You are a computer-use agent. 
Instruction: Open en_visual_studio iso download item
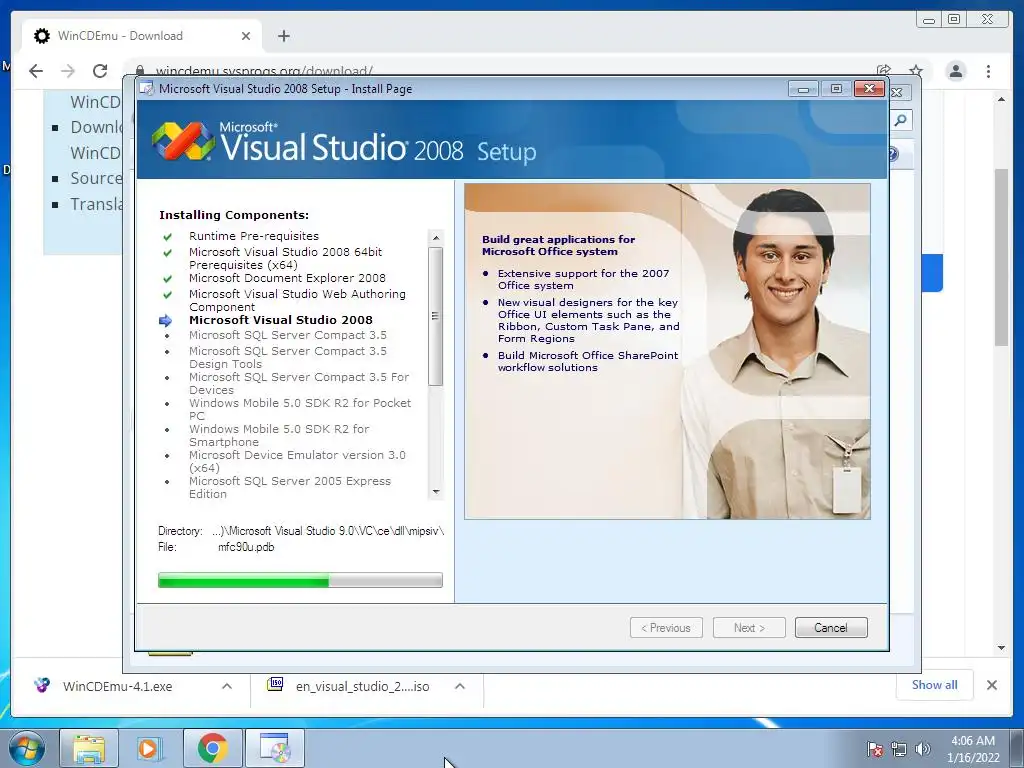pyautogui.click(x=349, y=686)
